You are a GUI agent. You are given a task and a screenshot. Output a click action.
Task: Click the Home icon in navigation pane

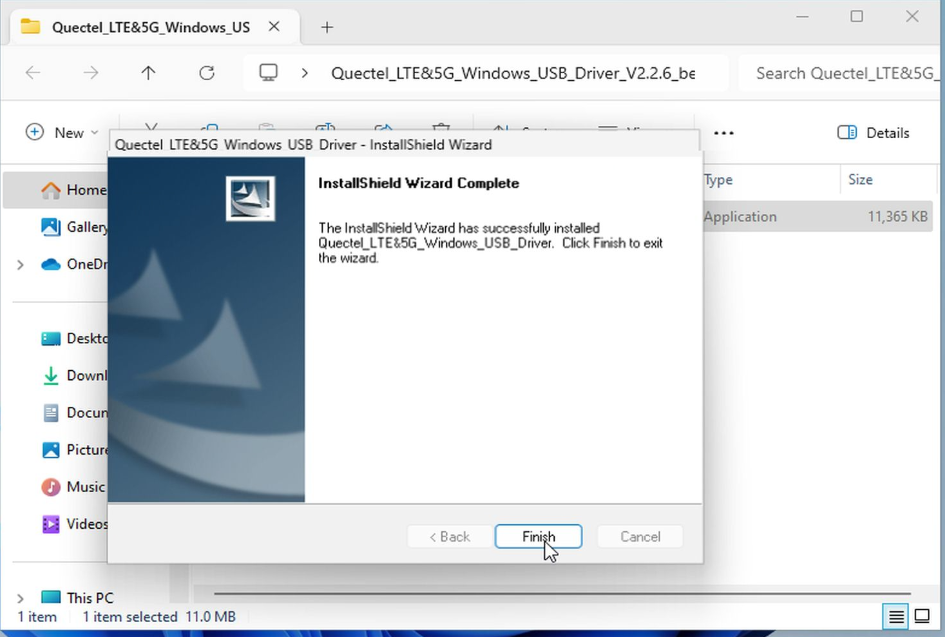[50, 190]
